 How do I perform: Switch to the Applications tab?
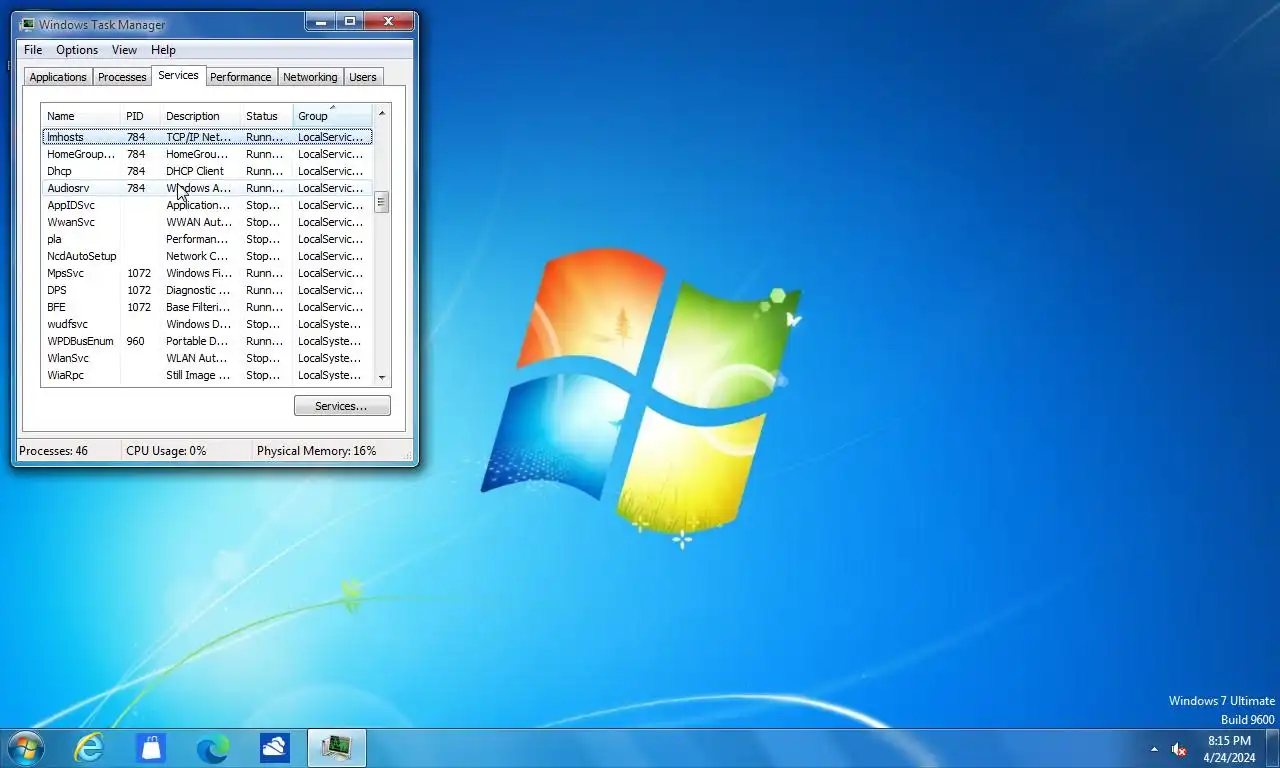[58, 77]
